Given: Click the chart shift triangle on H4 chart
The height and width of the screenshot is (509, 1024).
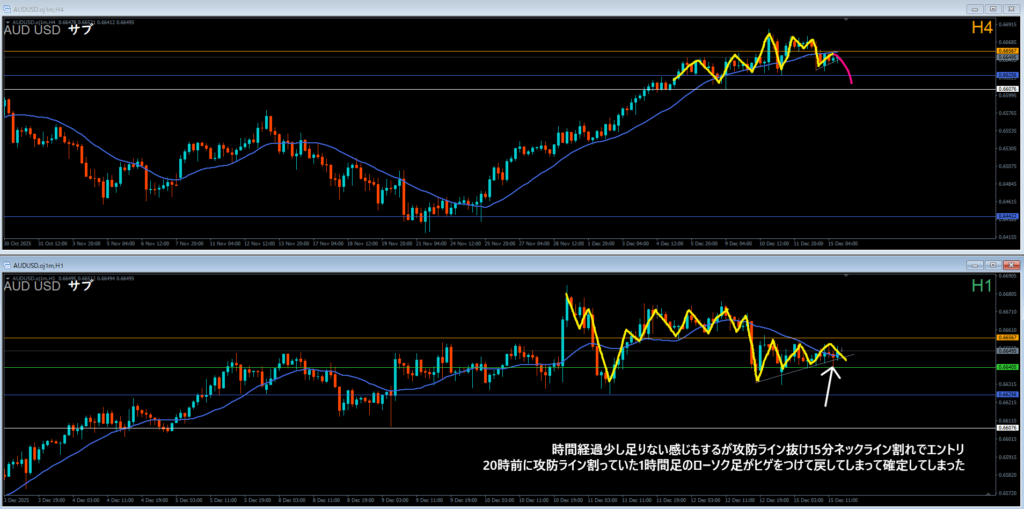Looking at the screenshot, I should click(x=848, y=20).
